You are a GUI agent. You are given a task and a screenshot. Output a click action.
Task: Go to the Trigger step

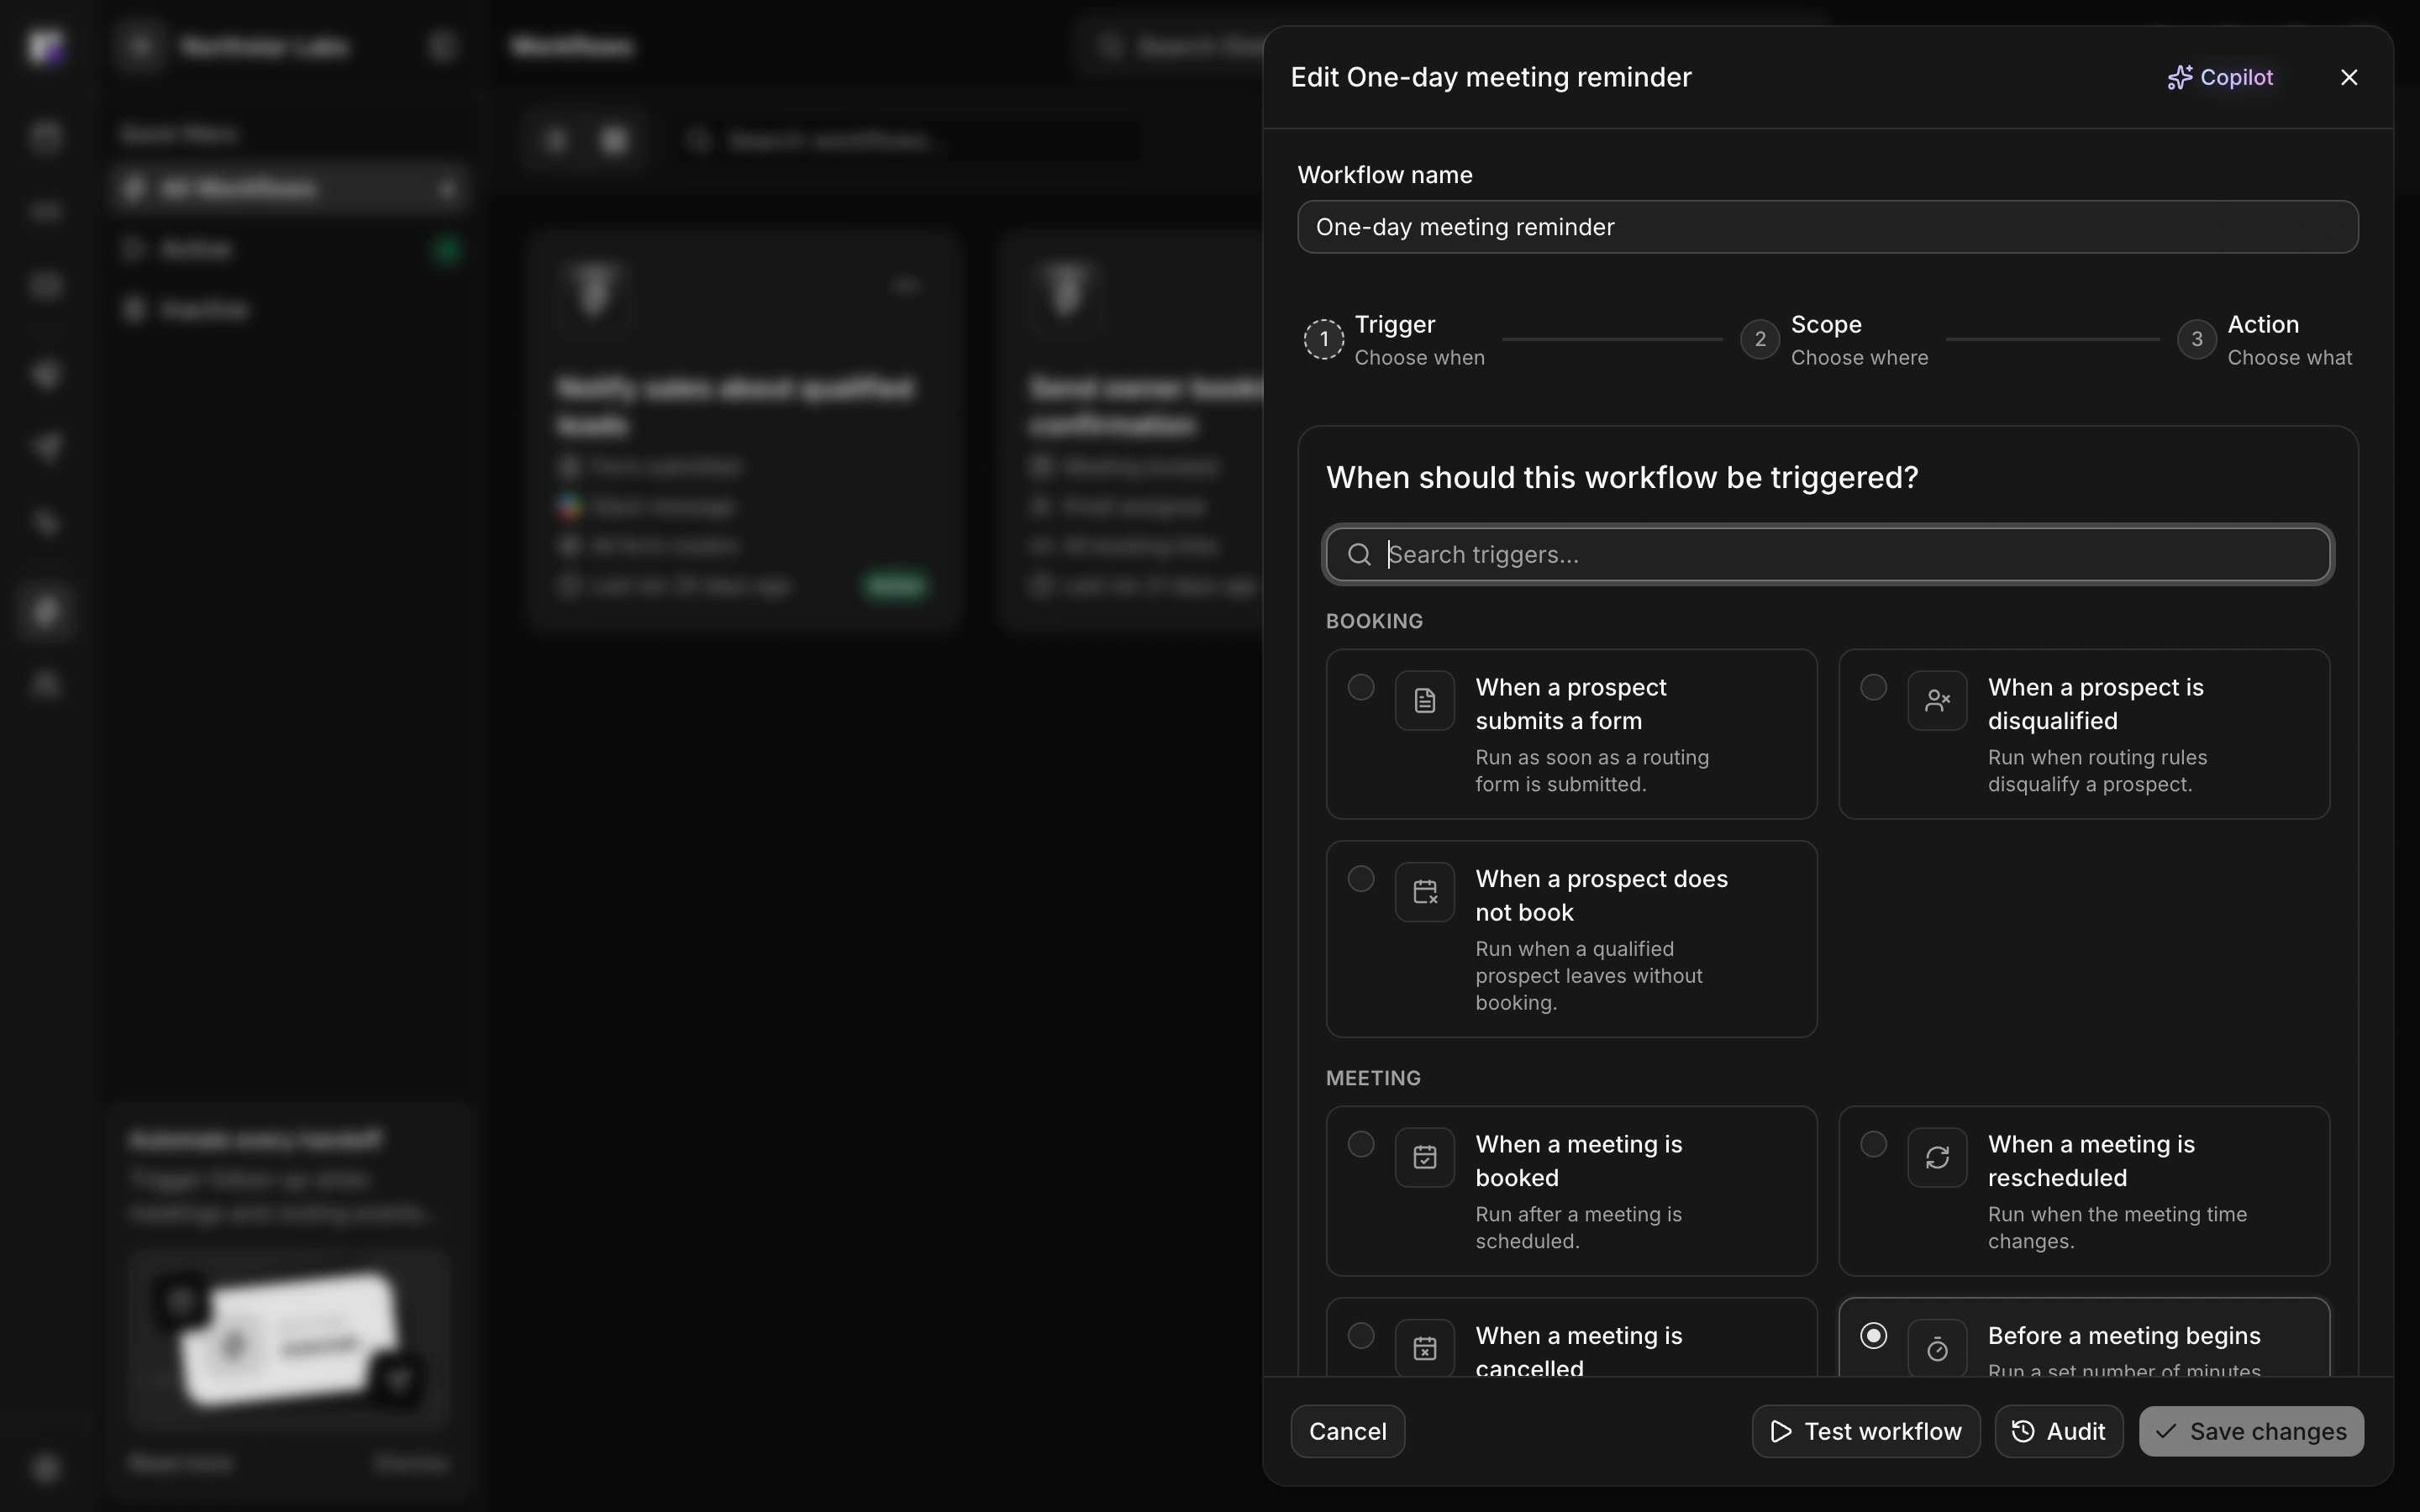coord(1394,340)
